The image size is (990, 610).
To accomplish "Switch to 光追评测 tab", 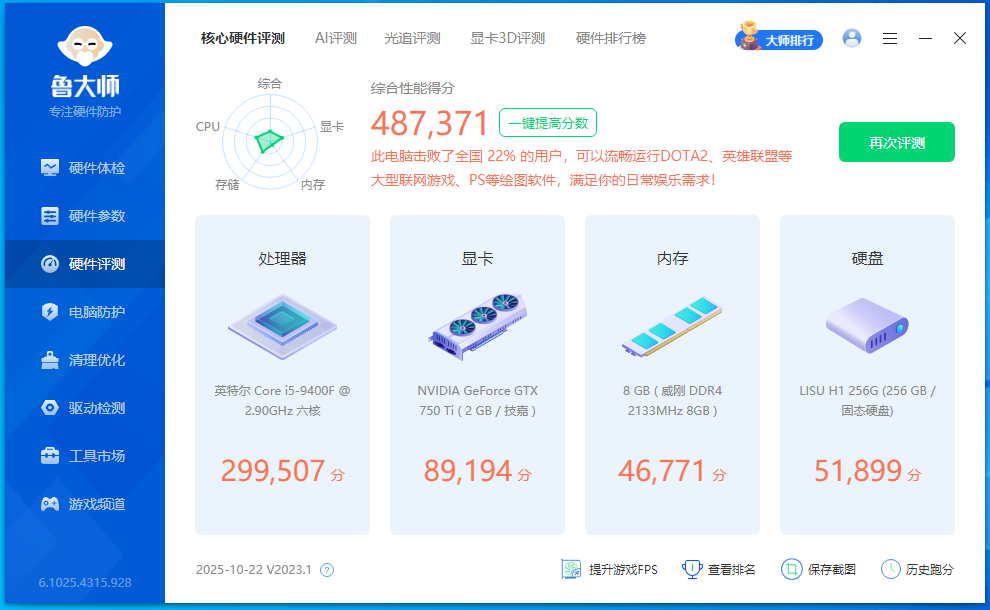I will tap(412, 38).
